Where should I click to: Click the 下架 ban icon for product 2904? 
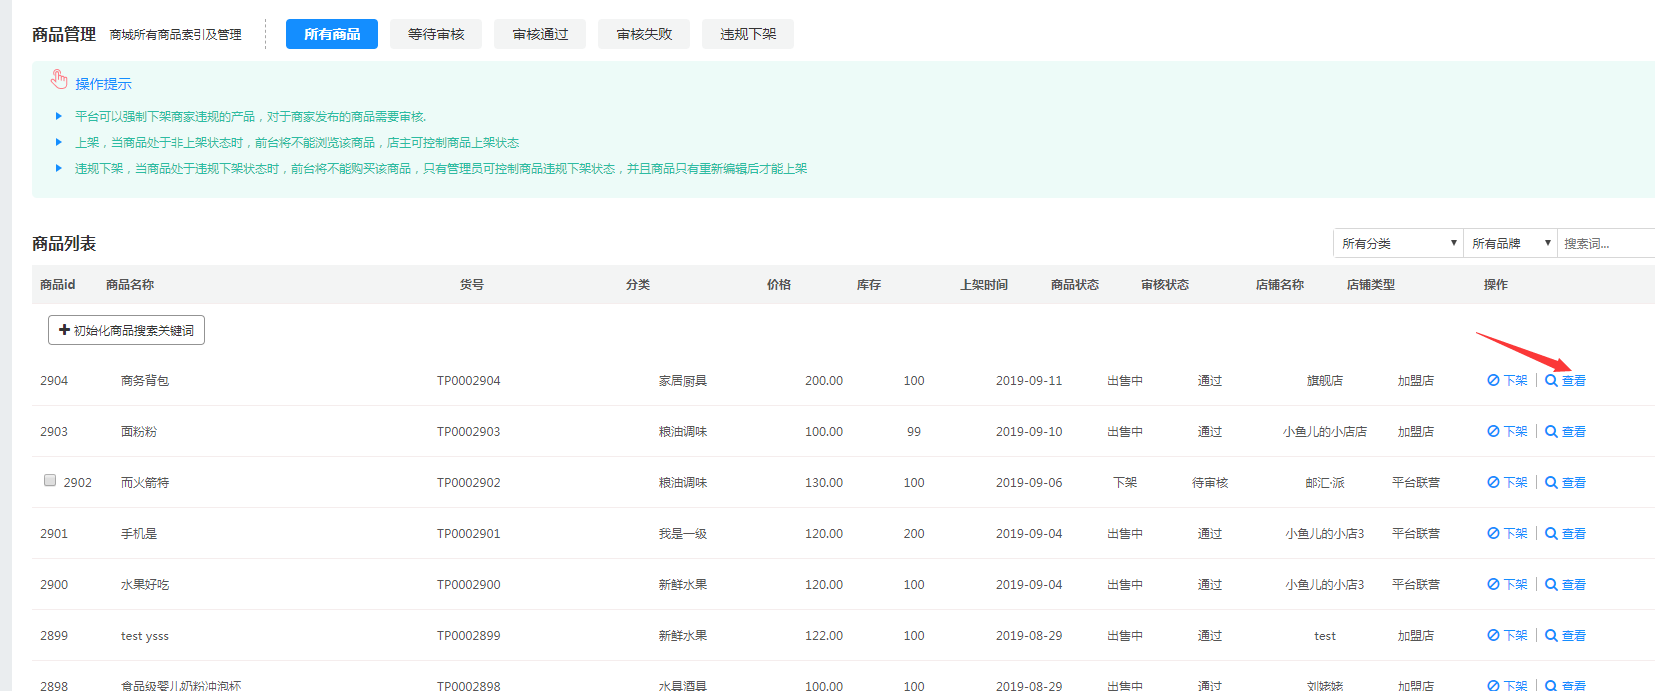pos(1492,381)
